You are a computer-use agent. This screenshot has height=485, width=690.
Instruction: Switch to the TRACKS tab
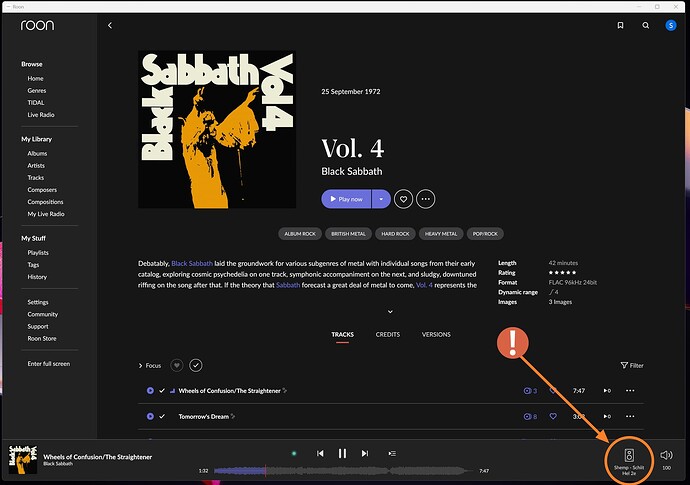[x=342, y=334]
